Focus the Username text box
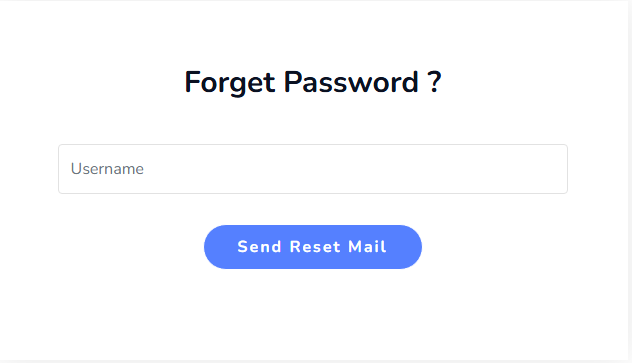The height and width of the screenshot is (363, 632). (x=313, y=169)
